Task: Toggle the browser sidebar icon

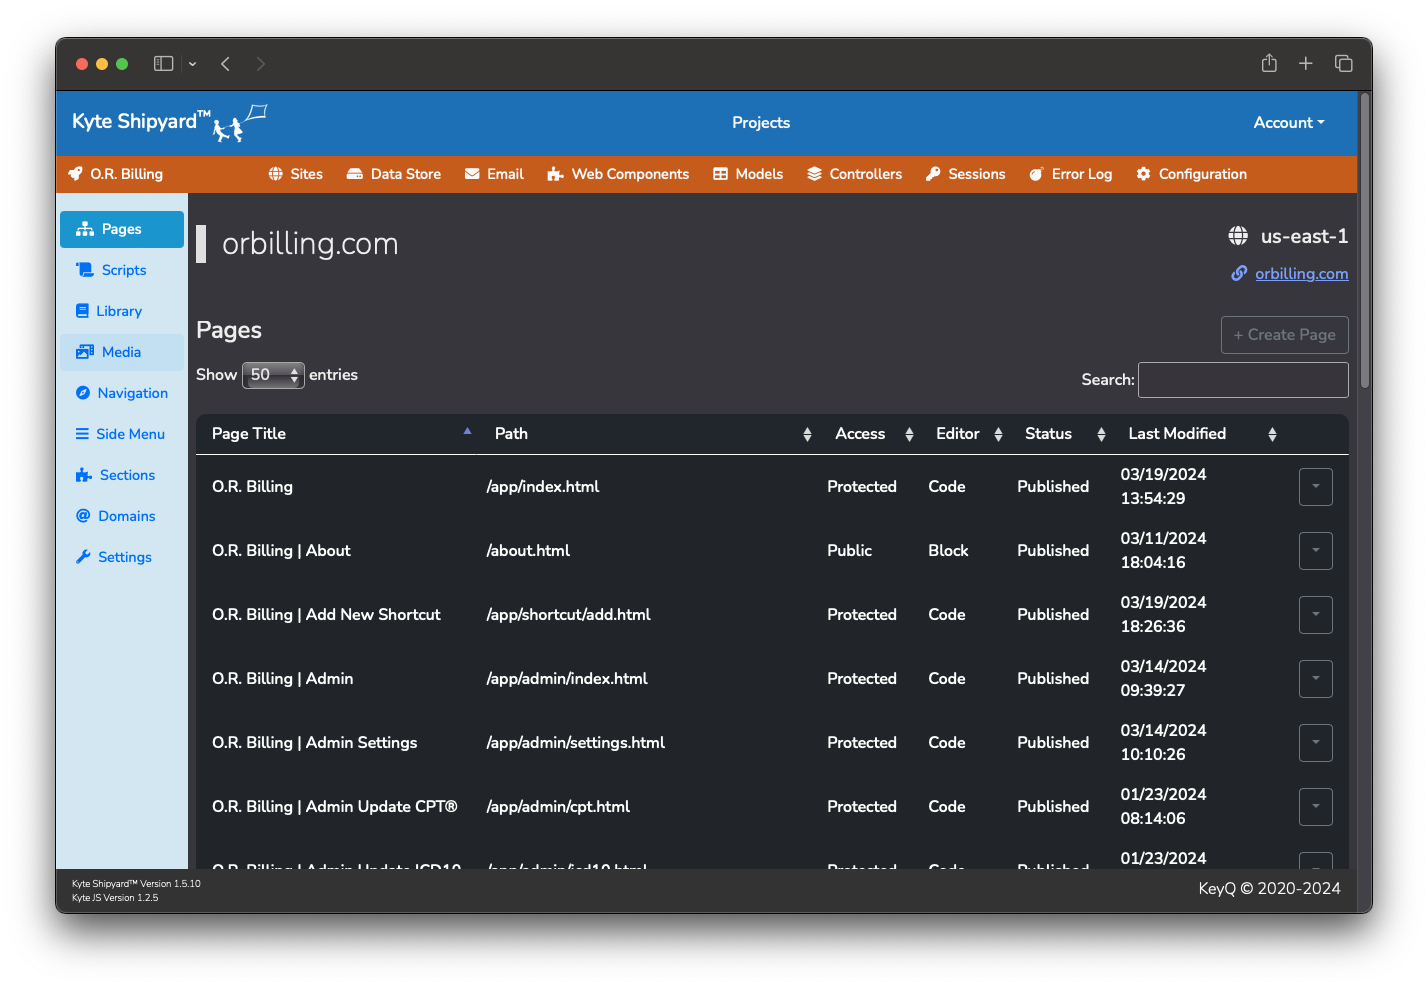Action: click(x=163, y=63)
